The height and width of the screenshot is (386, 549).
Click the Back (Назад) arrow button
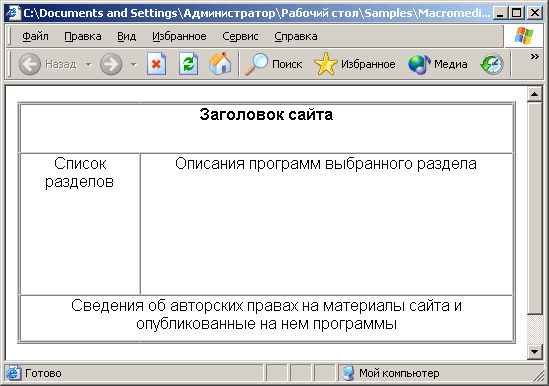pos(30,64)
